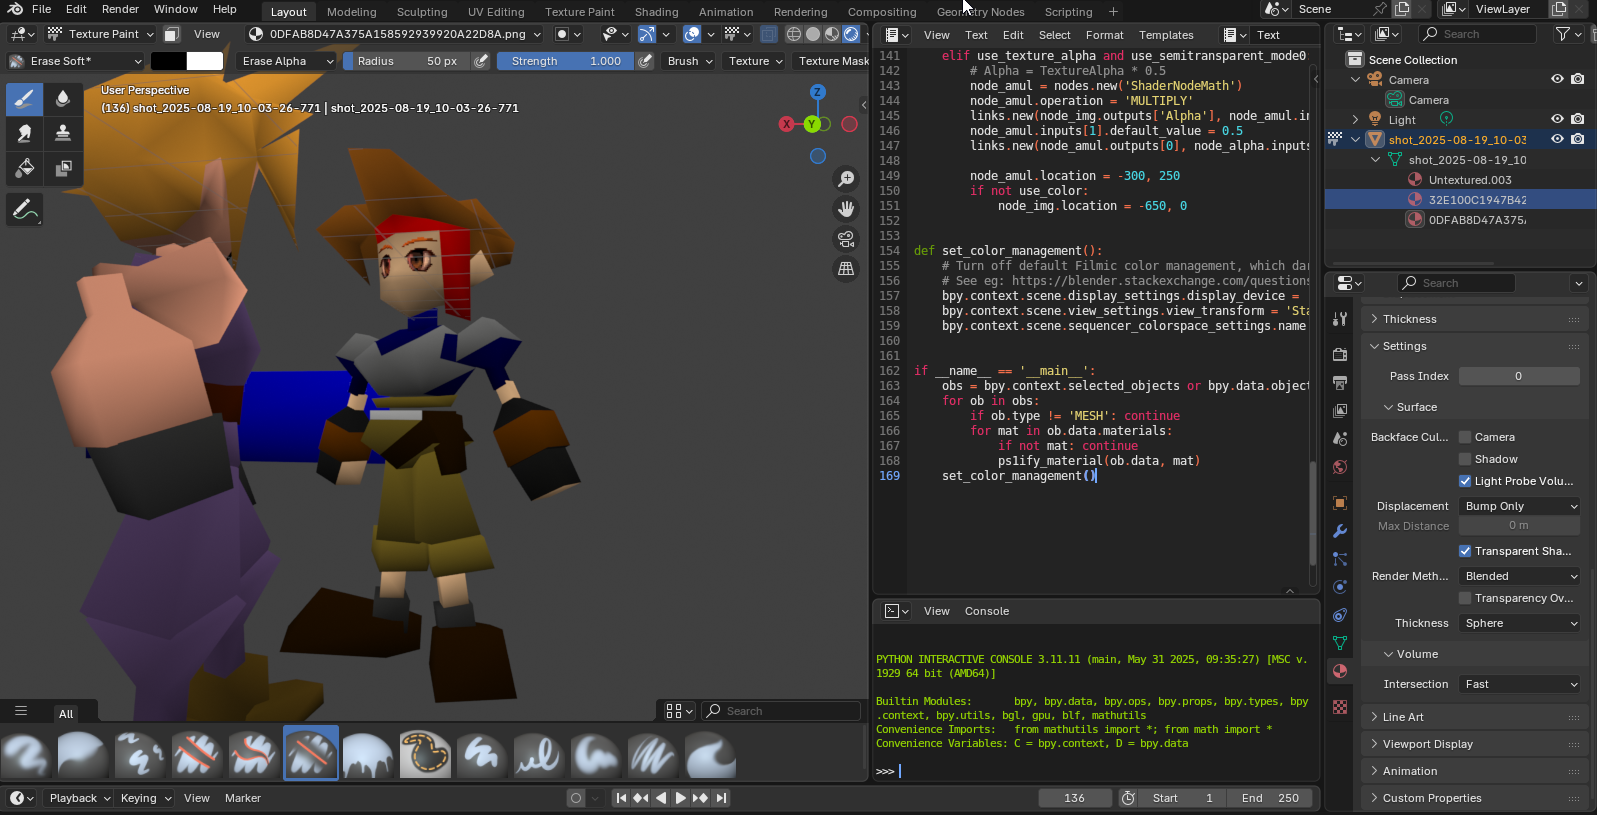
Task: Expand the Line Art panel
Action: [x=1475, y=717]
